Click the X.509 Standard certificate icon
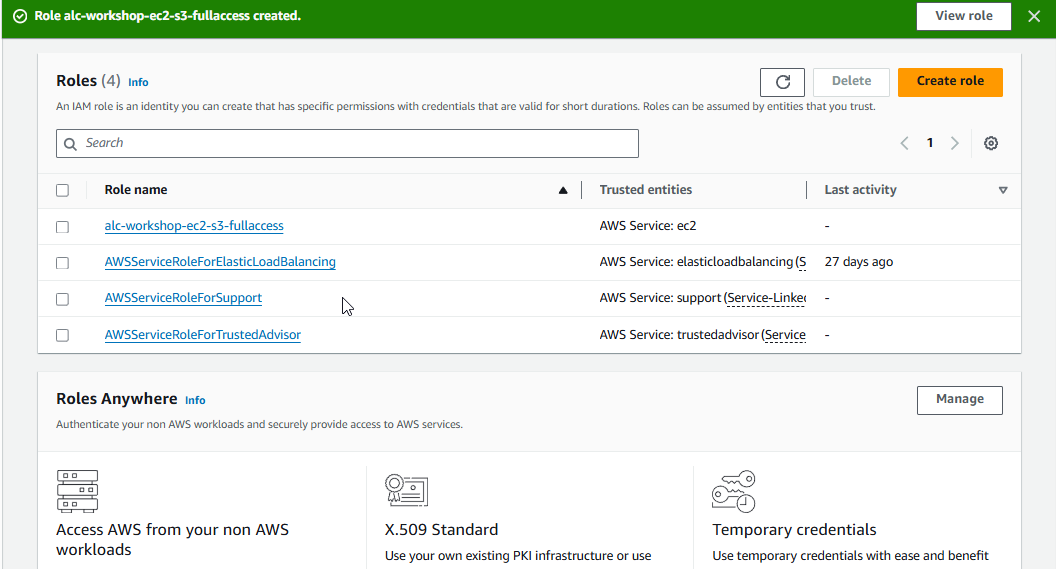The width and height of the screenshot is (1056, 569). [406, 490]
